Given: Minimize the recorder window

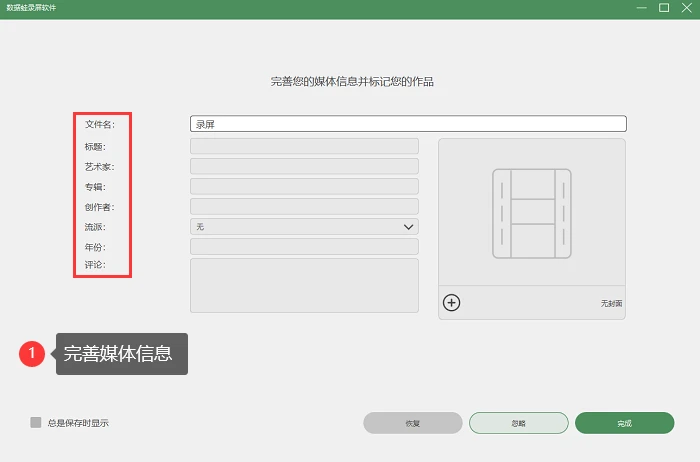Looking at the screenshot, I should pos(642,8).
